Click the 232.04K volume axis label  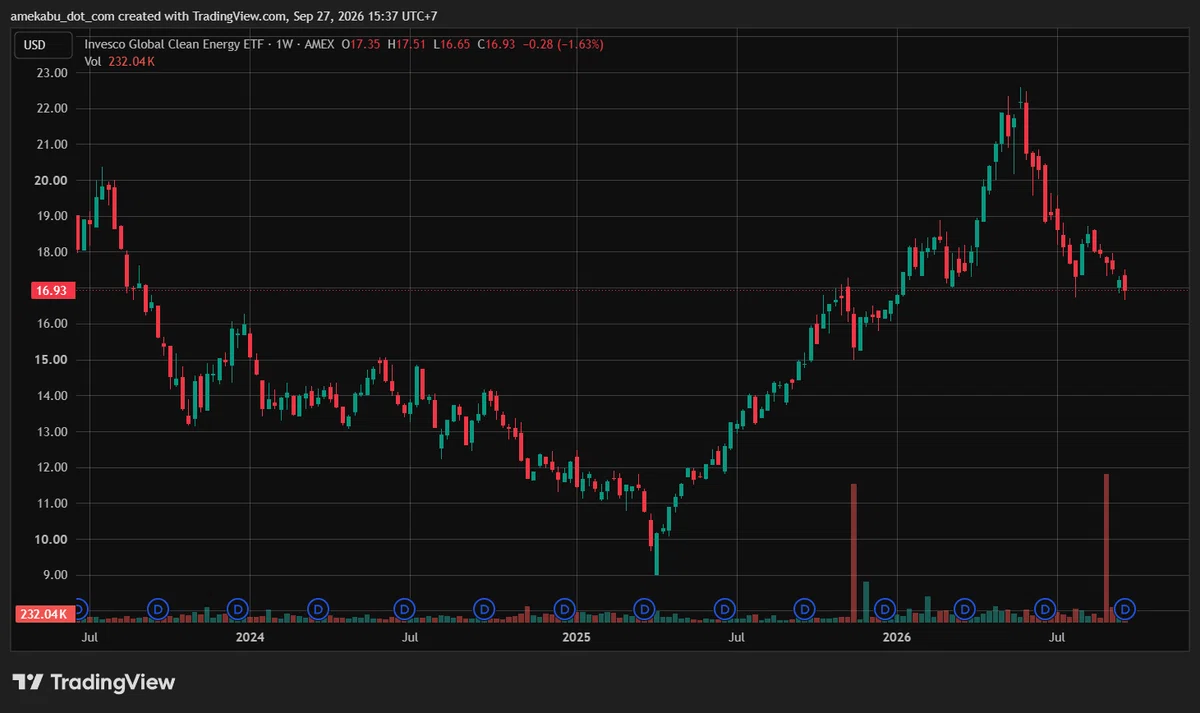42,614
